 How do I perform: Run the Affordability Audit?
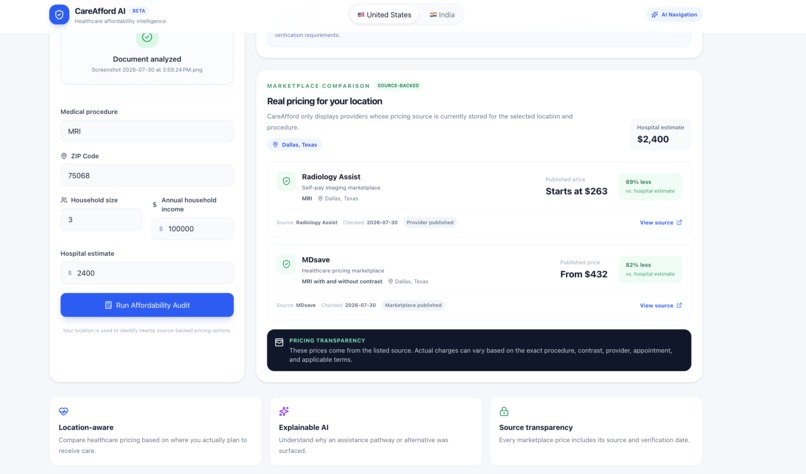147,305
